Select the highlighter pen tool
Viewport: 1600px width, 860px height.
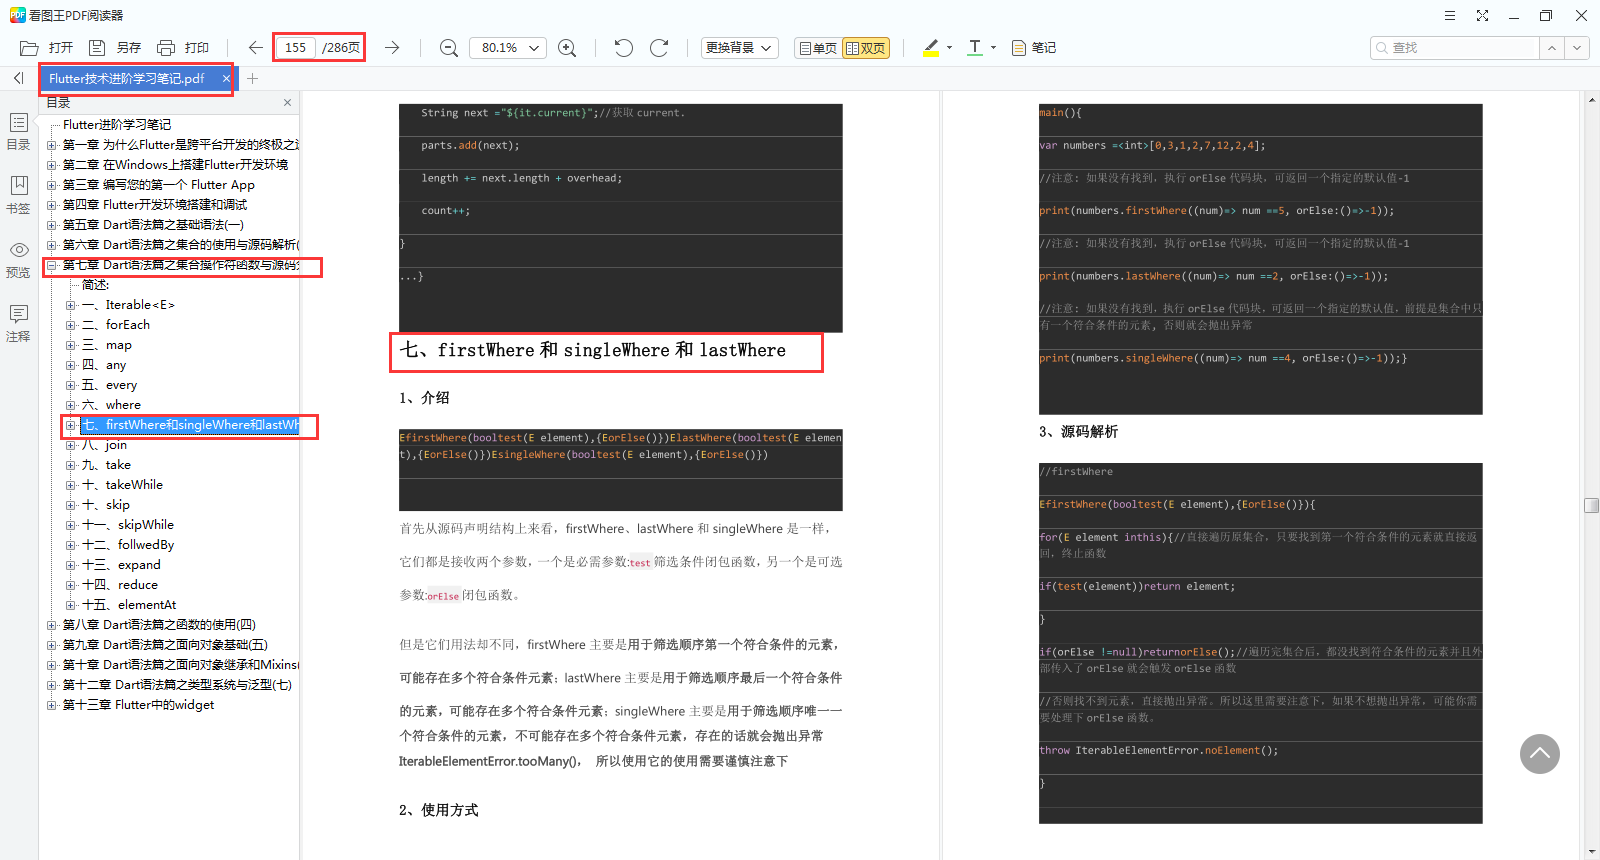tap(931, 48)
